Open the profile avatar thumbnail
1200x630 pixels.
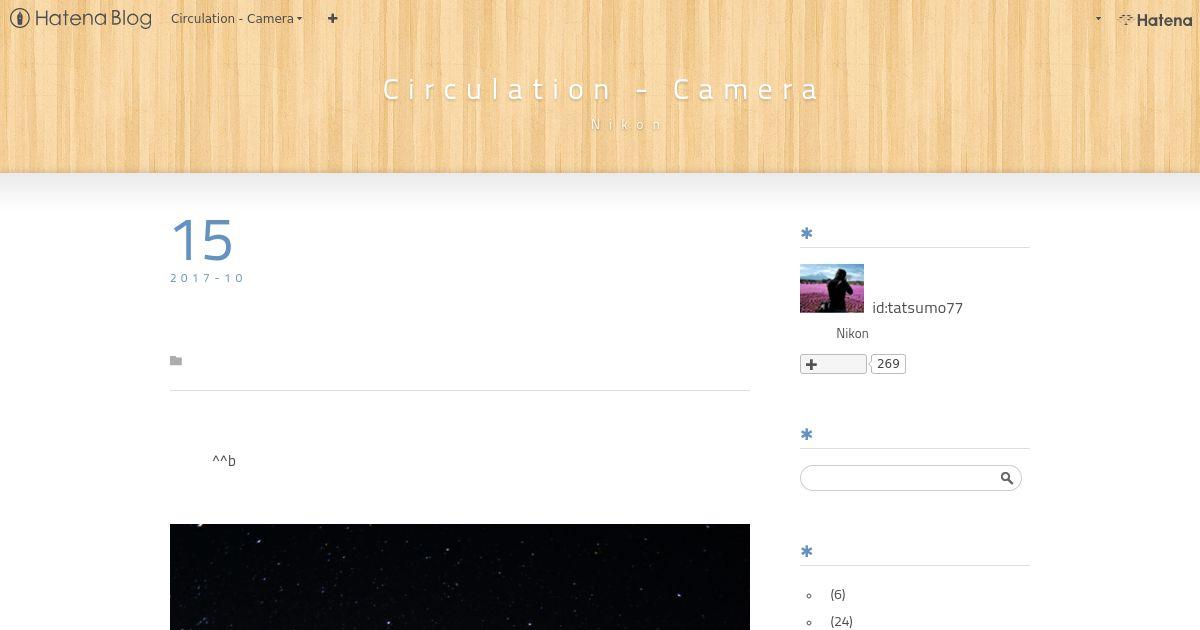[832, 288]
